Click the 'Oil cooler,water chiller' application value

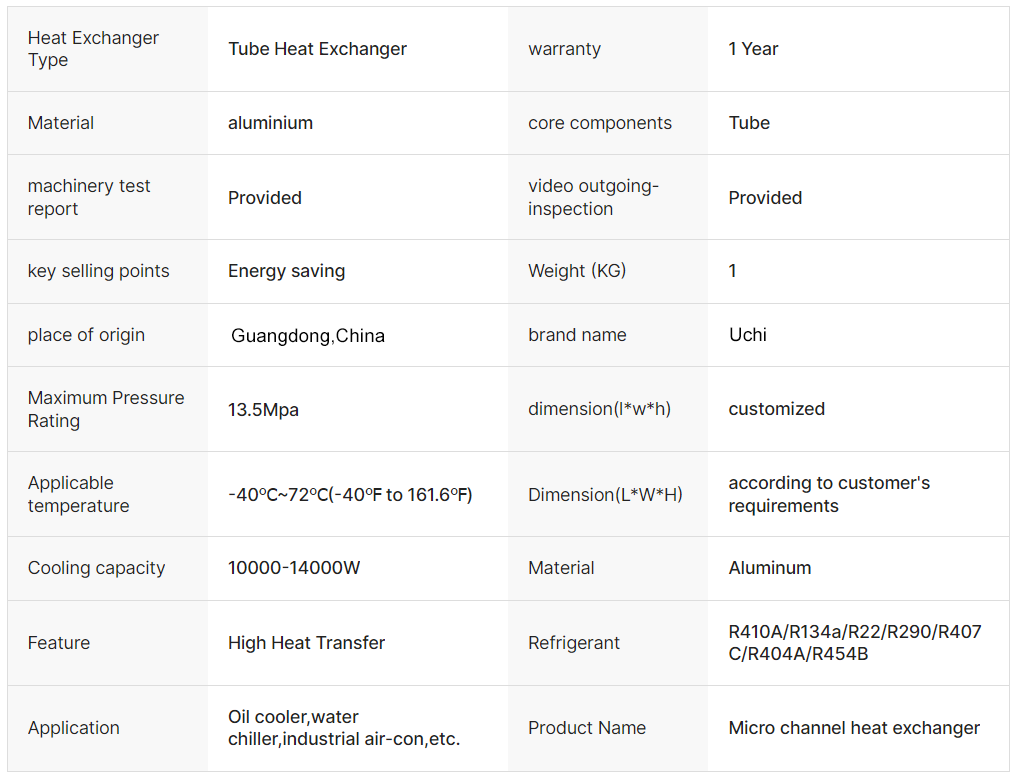click(343, 728)
